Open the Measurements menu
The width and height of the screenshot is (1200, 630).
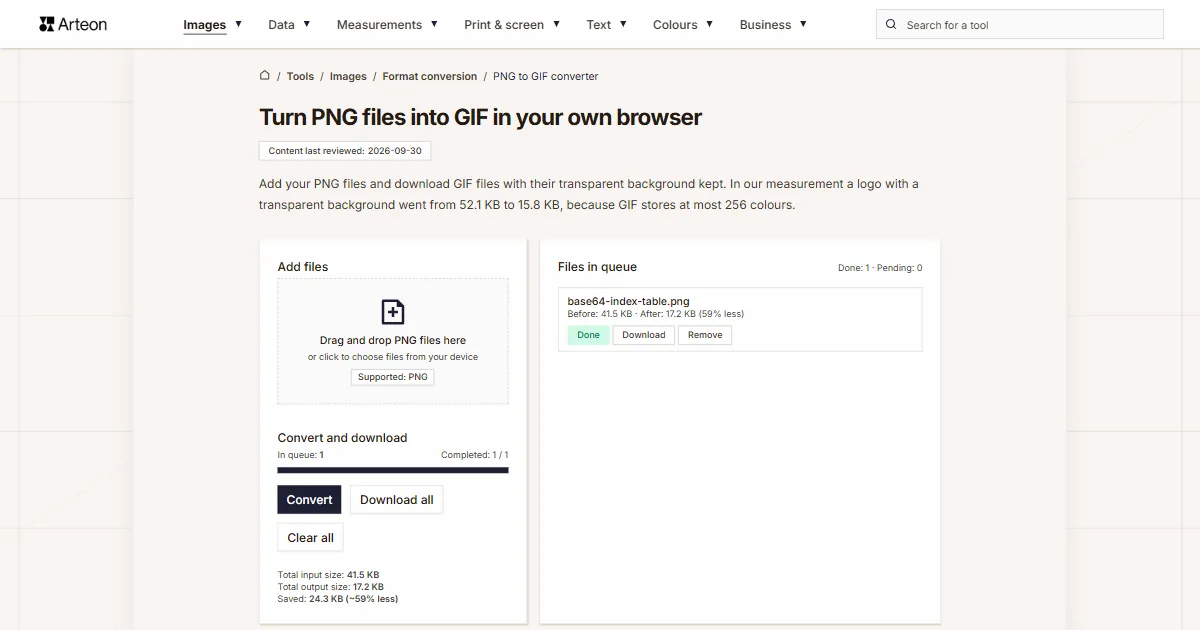point(379,25)
